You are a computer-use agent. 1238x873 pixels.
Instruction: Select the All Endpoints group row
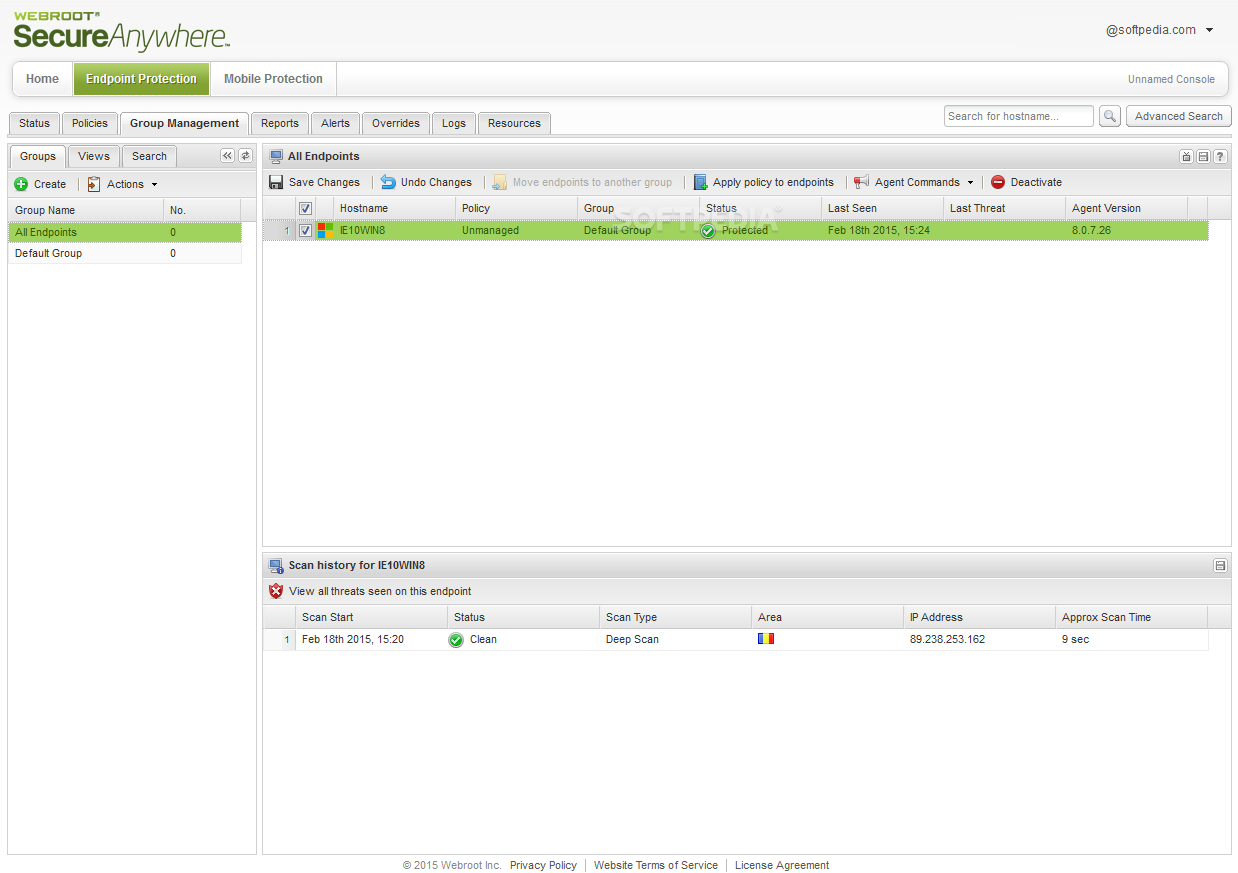125,232
